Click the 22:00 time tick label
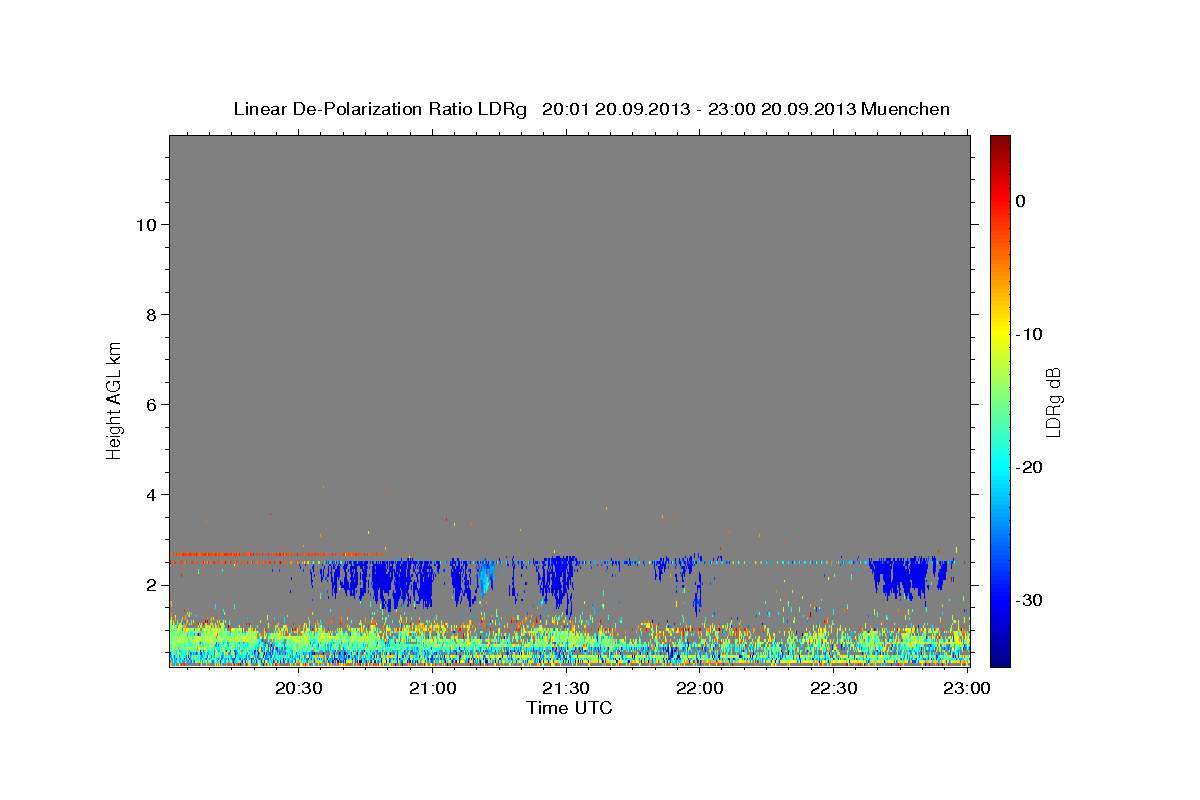Screen dimensions: 1200x800 point(700,688)
